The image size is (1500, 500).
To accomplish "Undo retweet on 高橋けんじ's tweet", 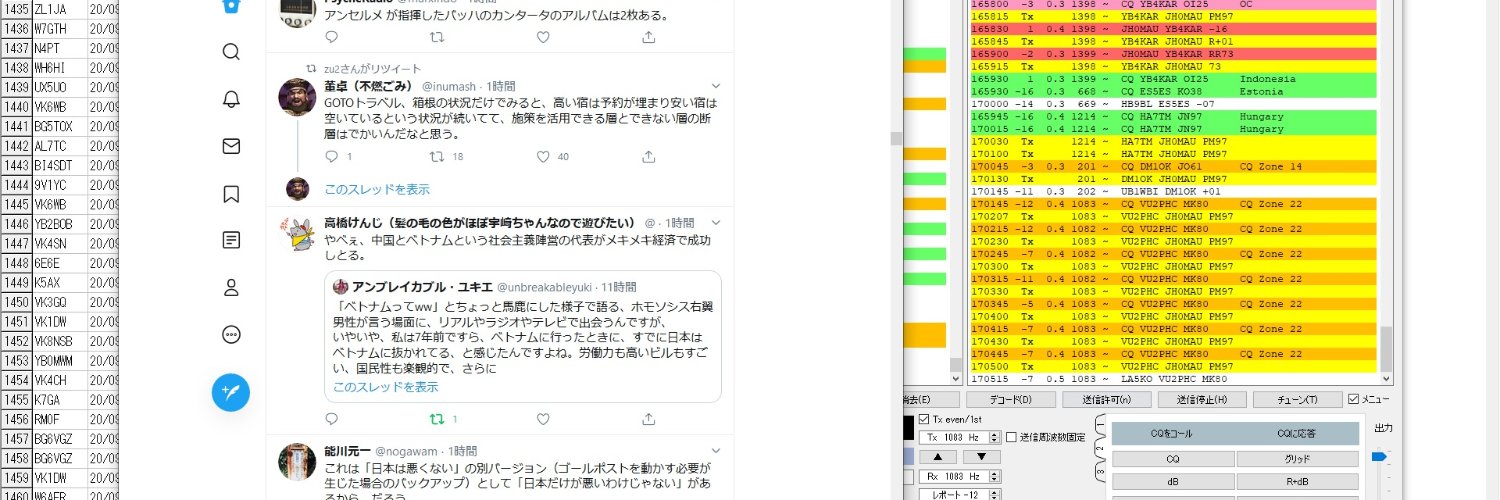I will coord(437,419).
